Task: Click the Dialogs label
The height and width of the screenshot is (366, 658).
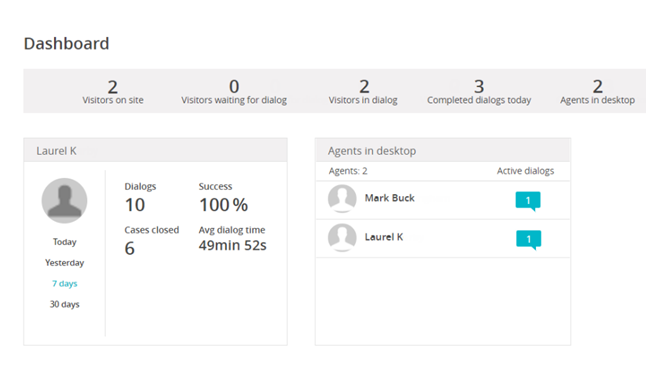Action: tap(140, 186)
